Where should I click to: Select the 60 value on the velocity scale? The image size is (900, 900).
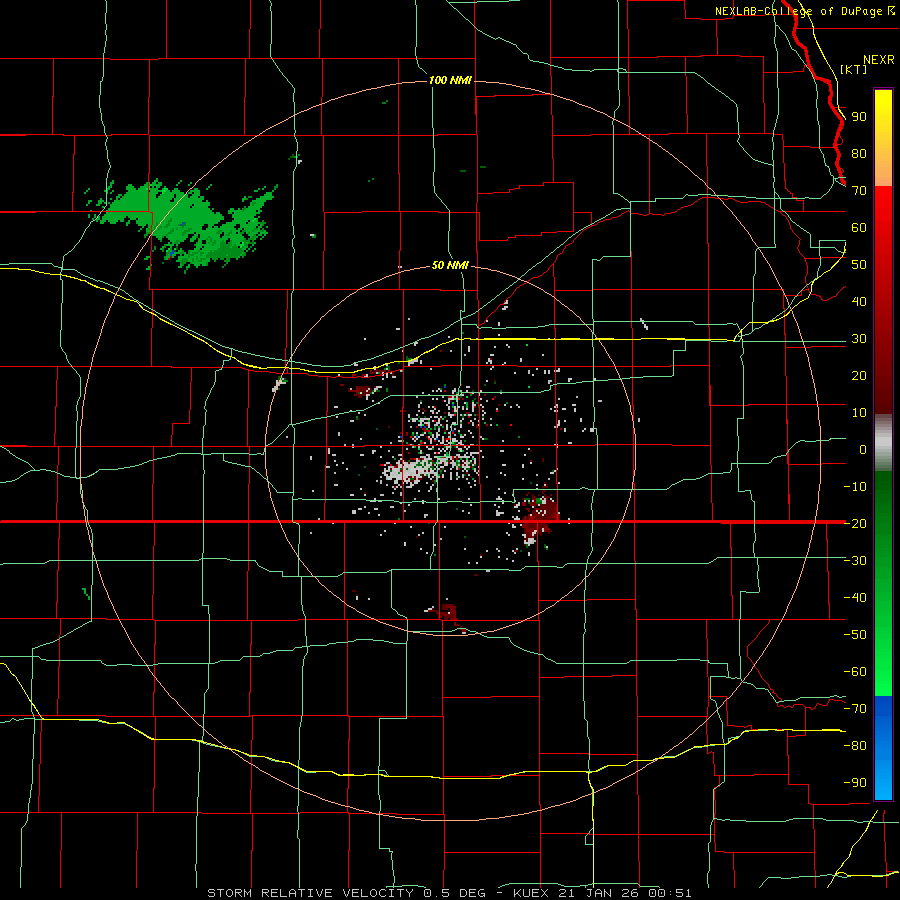click(x=859, y=228)
